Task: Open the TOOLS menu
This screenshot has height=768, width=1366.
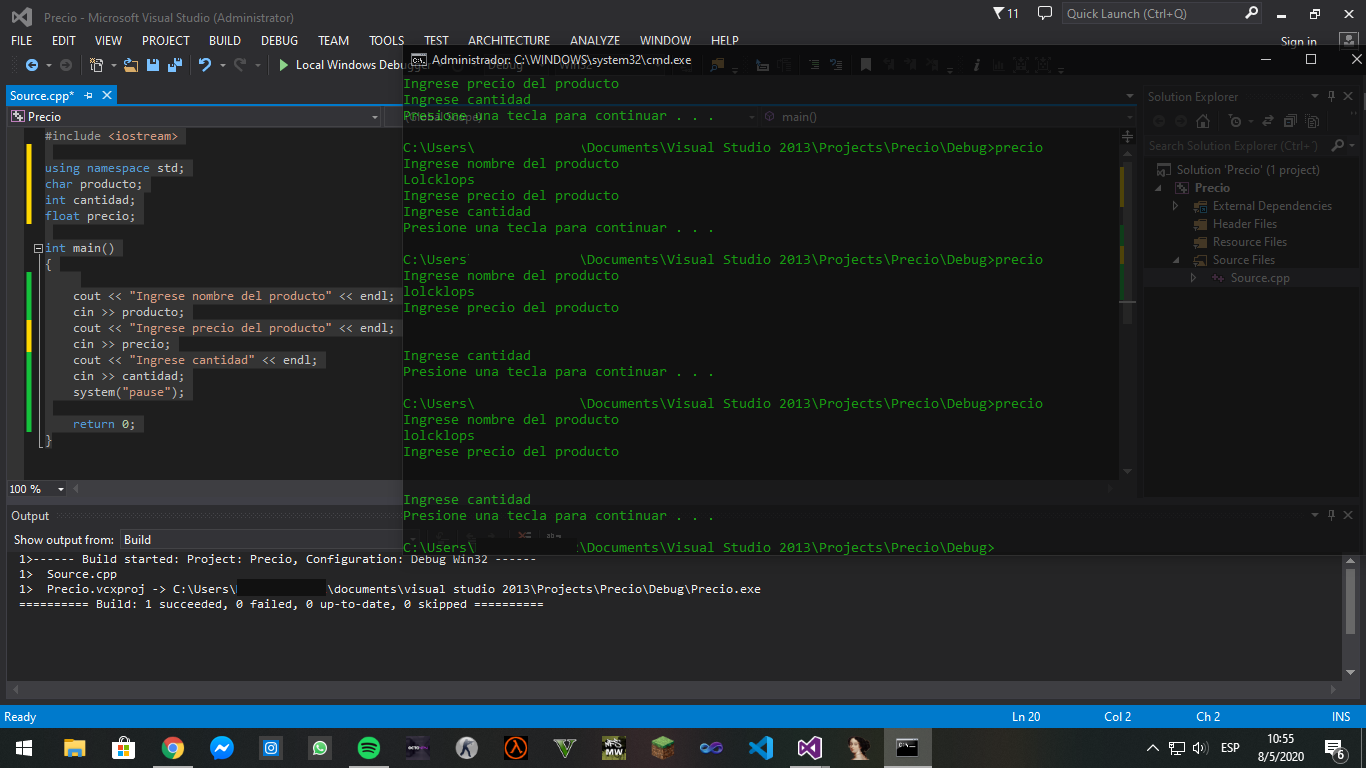Action: click(387, 41)
